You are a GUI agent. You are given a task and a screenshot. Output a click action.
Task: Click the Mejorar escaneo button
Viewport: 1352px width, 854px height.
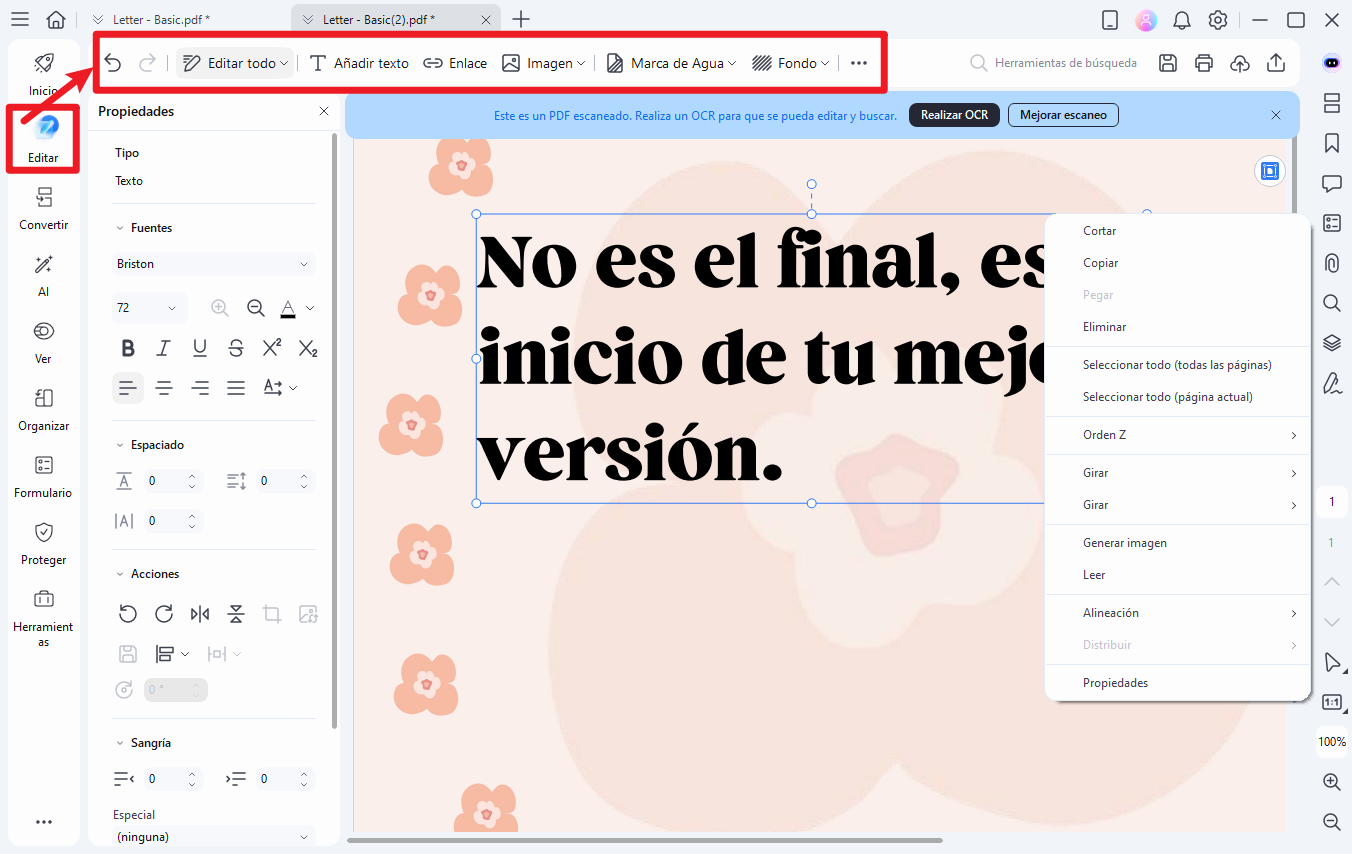(x=1062, y=114)
